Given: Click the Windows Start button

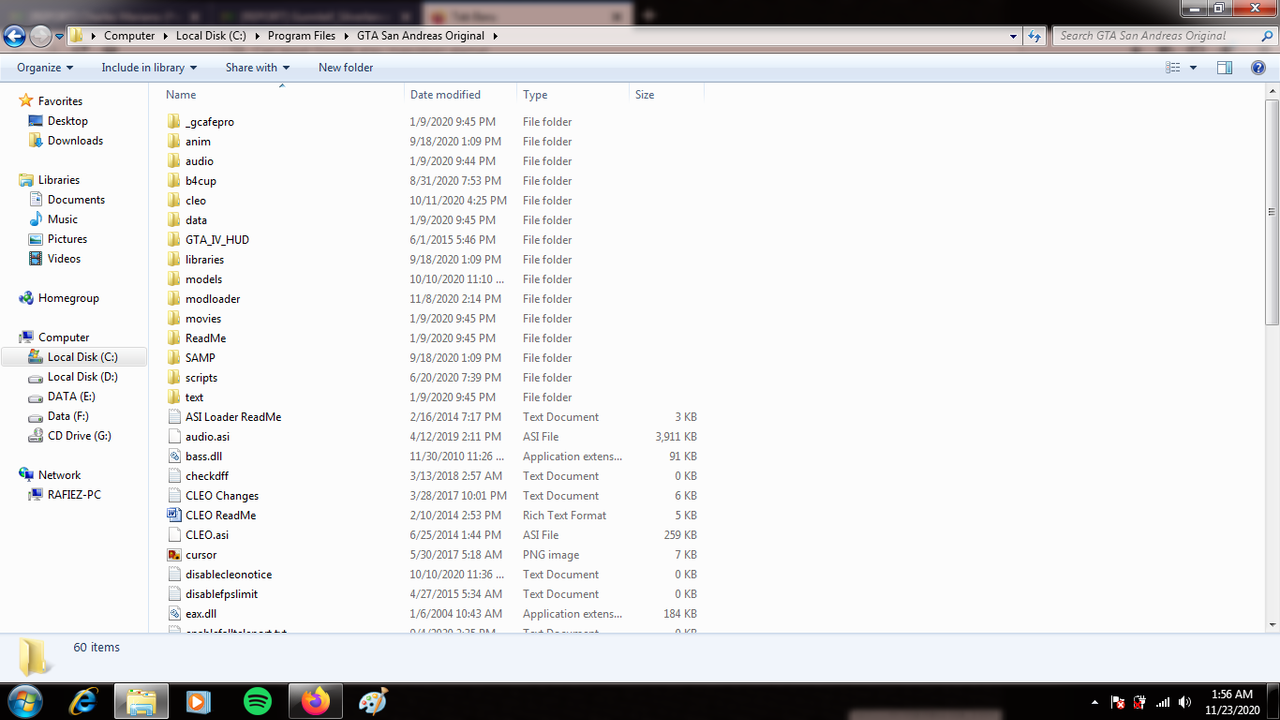Looking at the screenshot, I should (x=24, y=701).
